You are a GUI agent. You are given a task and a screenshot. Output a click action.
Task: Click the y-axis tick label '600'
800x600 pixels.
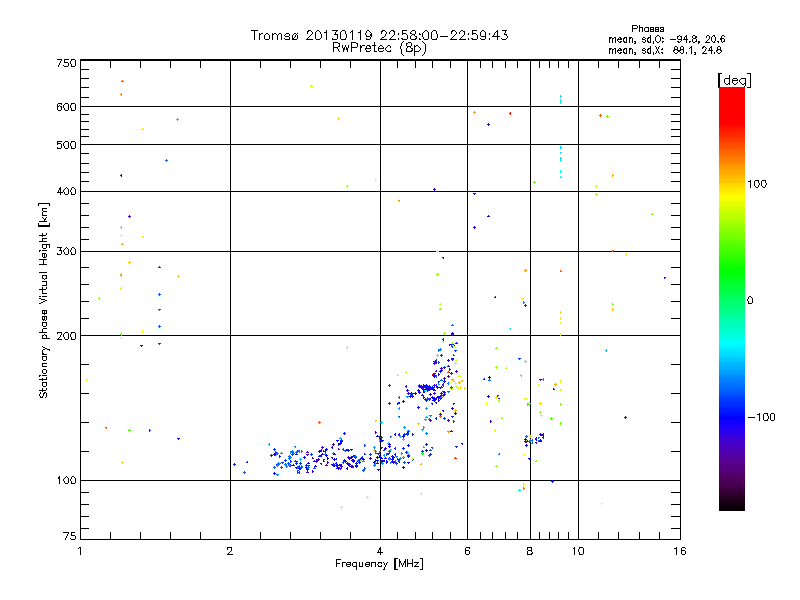66,107
